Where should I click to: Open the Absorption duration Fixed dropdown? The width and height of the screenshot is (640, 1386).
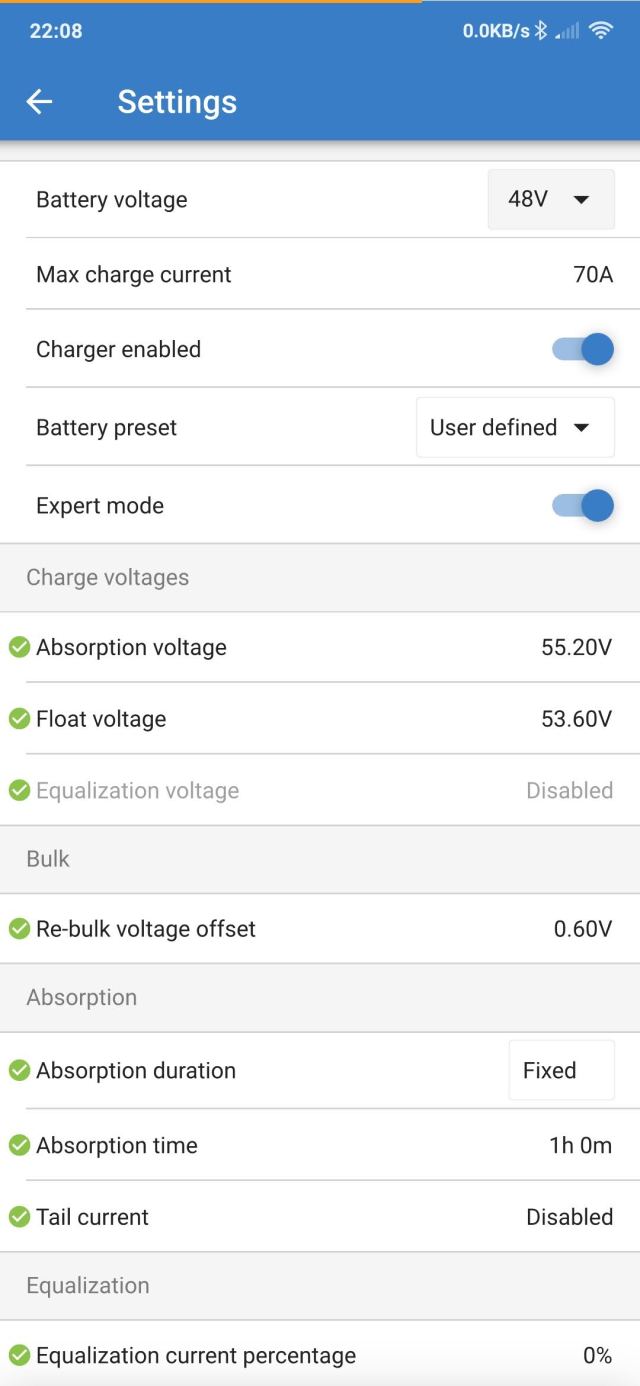coord(560,1070)
